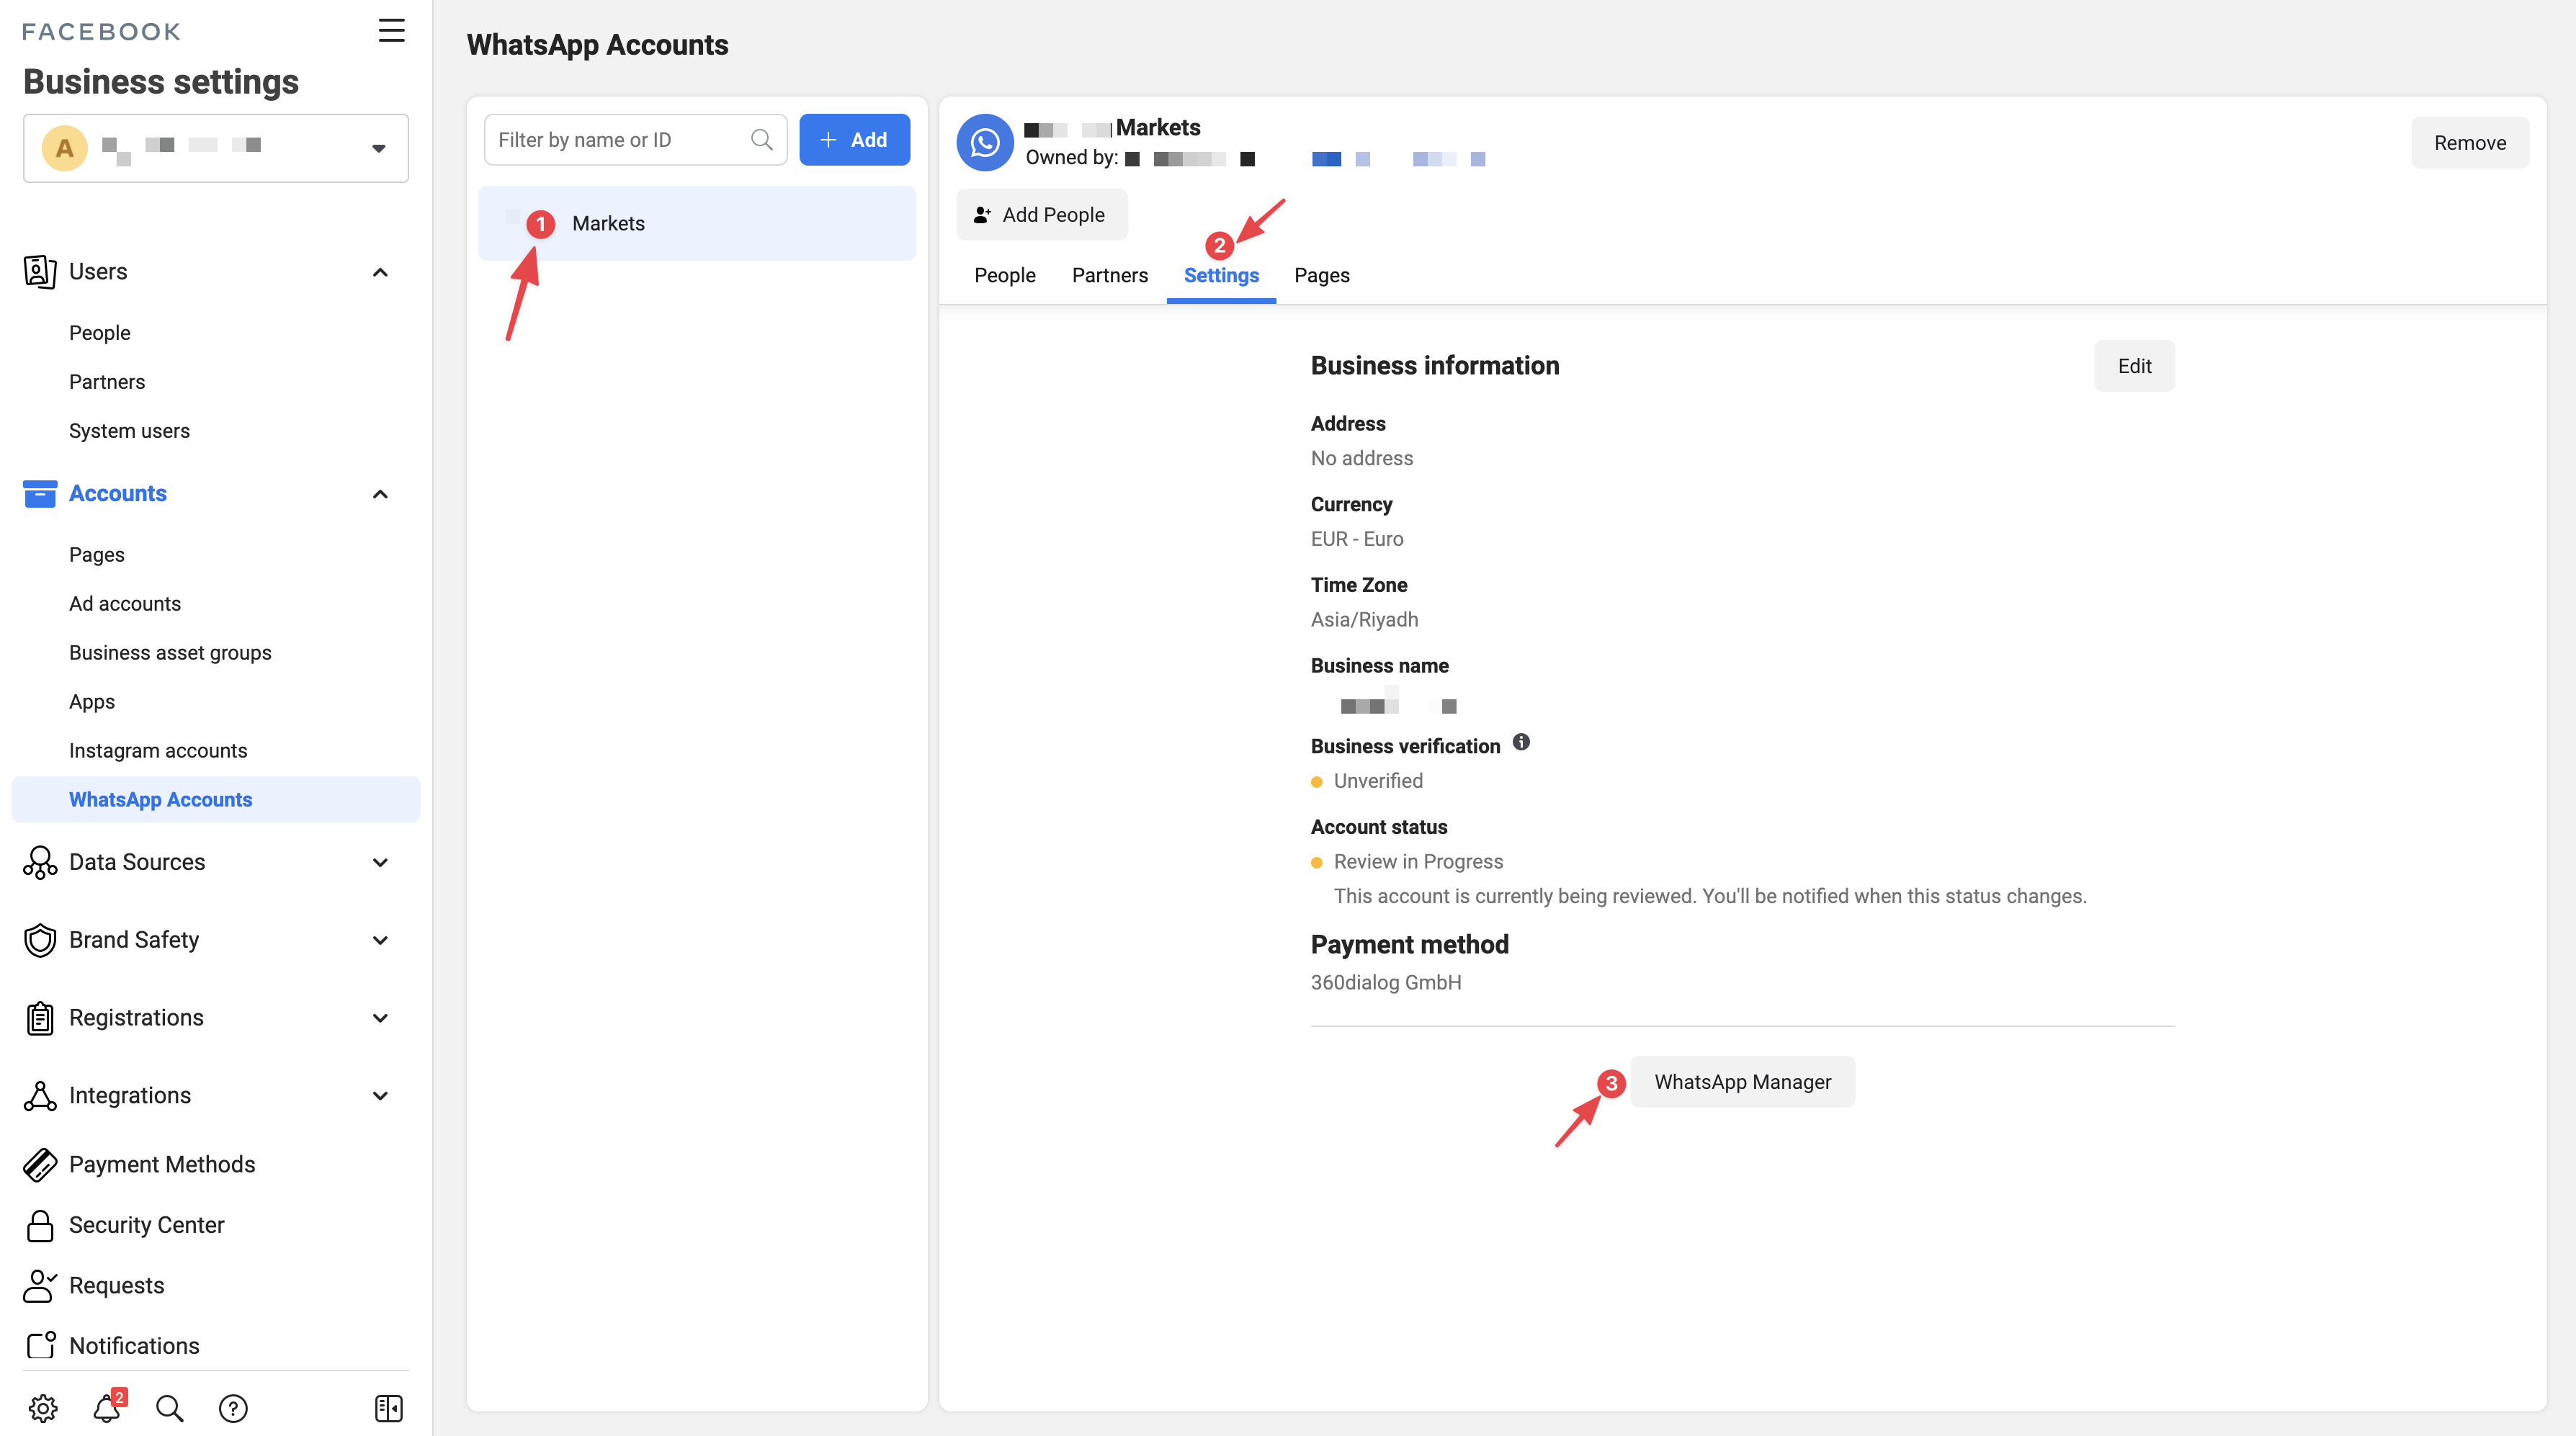Focus the Filter by name or ID field
The height and width of the screenshot is (1436, 2576).
pos(635,140)
